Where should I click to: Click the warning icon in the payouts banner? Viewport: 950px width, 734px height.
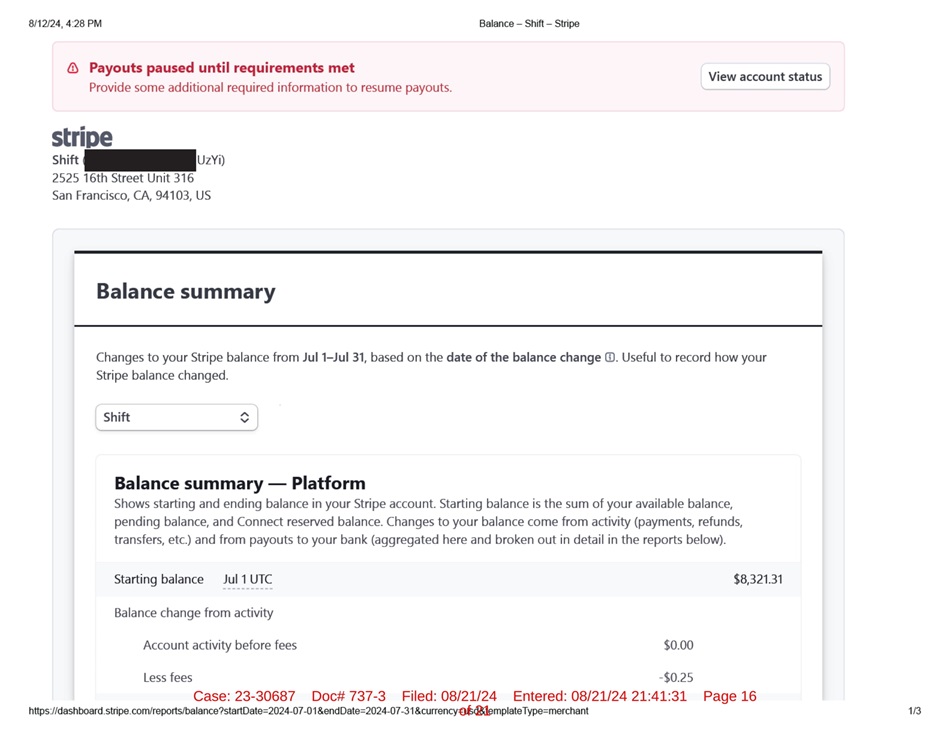73,69
